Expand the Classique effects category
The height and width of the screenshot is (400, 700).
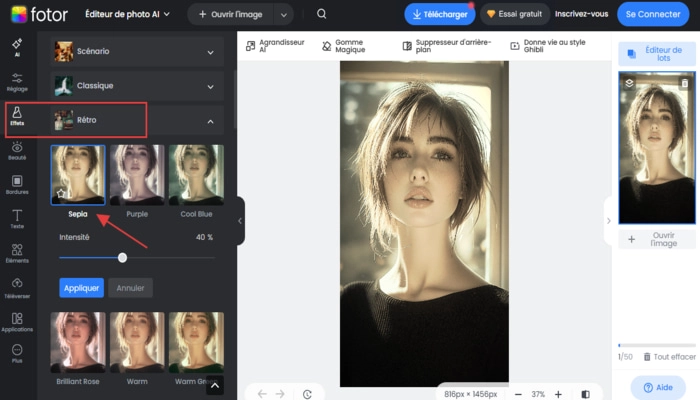pos(137,86)
